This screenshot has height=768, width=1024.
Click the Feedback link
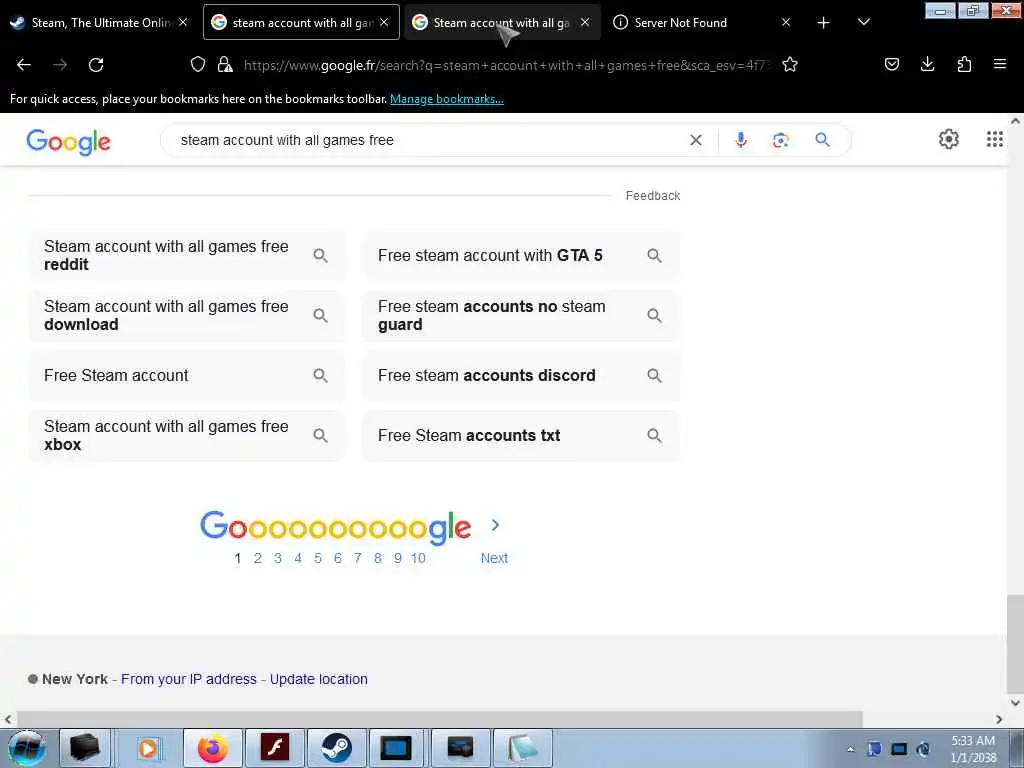point(652,196)
